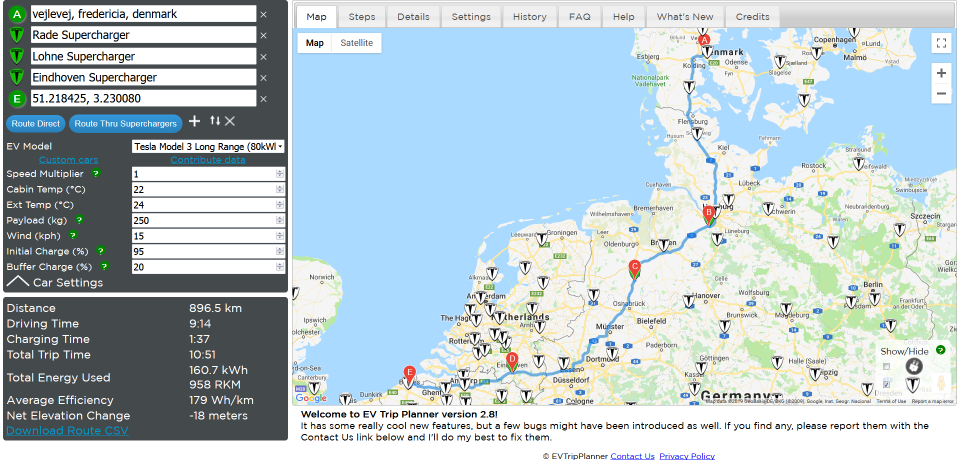The image size is (959, 460).
Task: Adjust Buffer Charge spinner arrows
Action: point(280,267)
